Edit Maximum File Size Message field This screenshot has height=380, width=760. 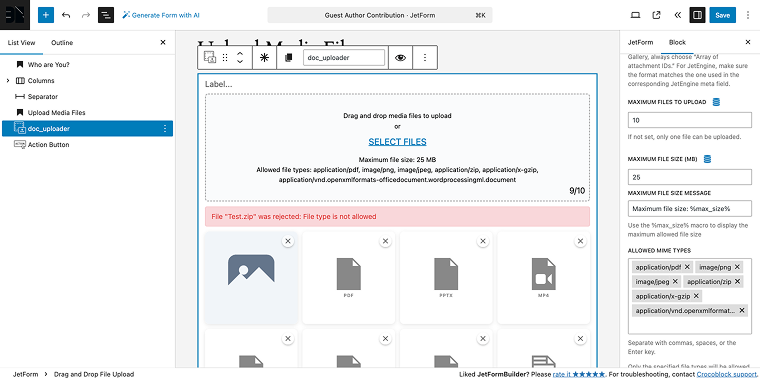[690, 209]
